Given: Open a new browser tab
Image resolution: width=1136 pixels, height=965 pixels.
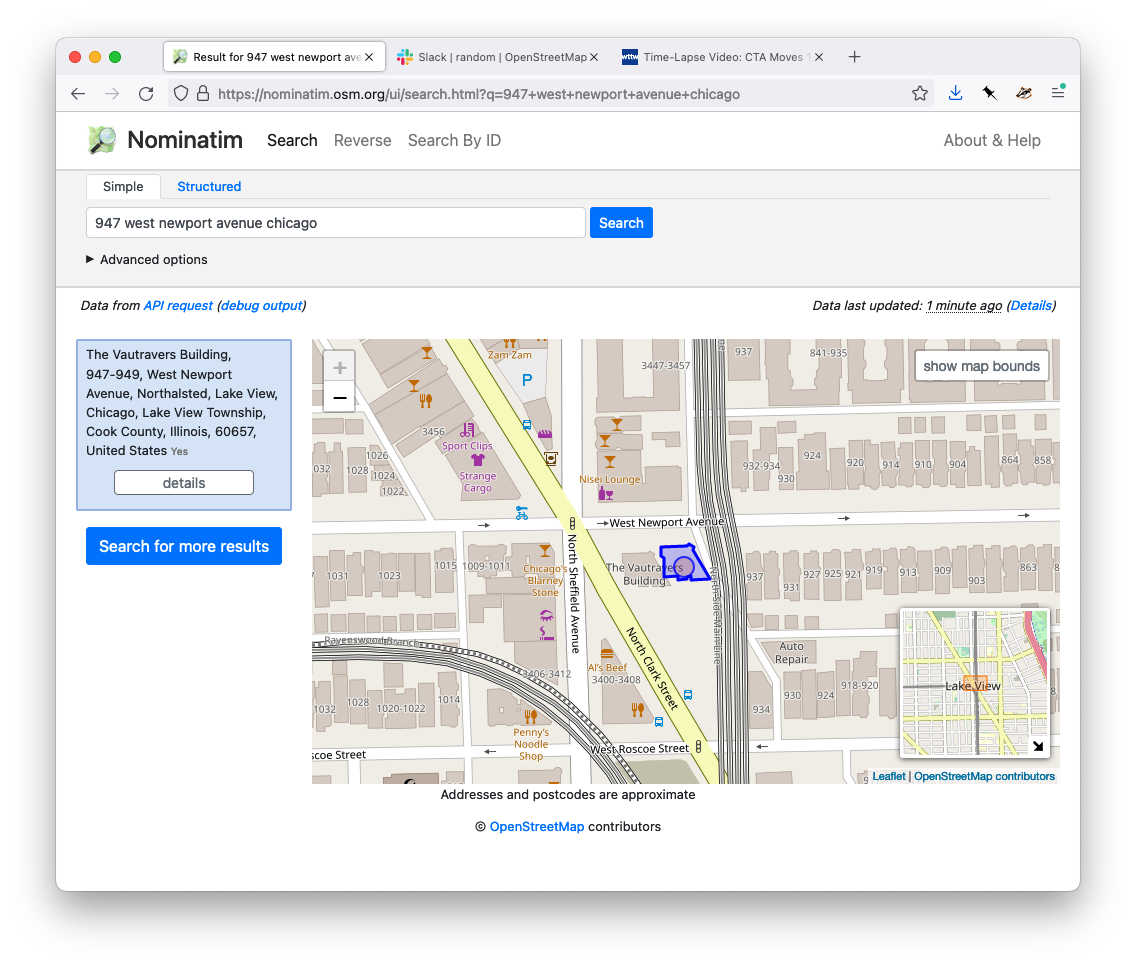Looking at the screenshot, I should click(x=854, y=57).
